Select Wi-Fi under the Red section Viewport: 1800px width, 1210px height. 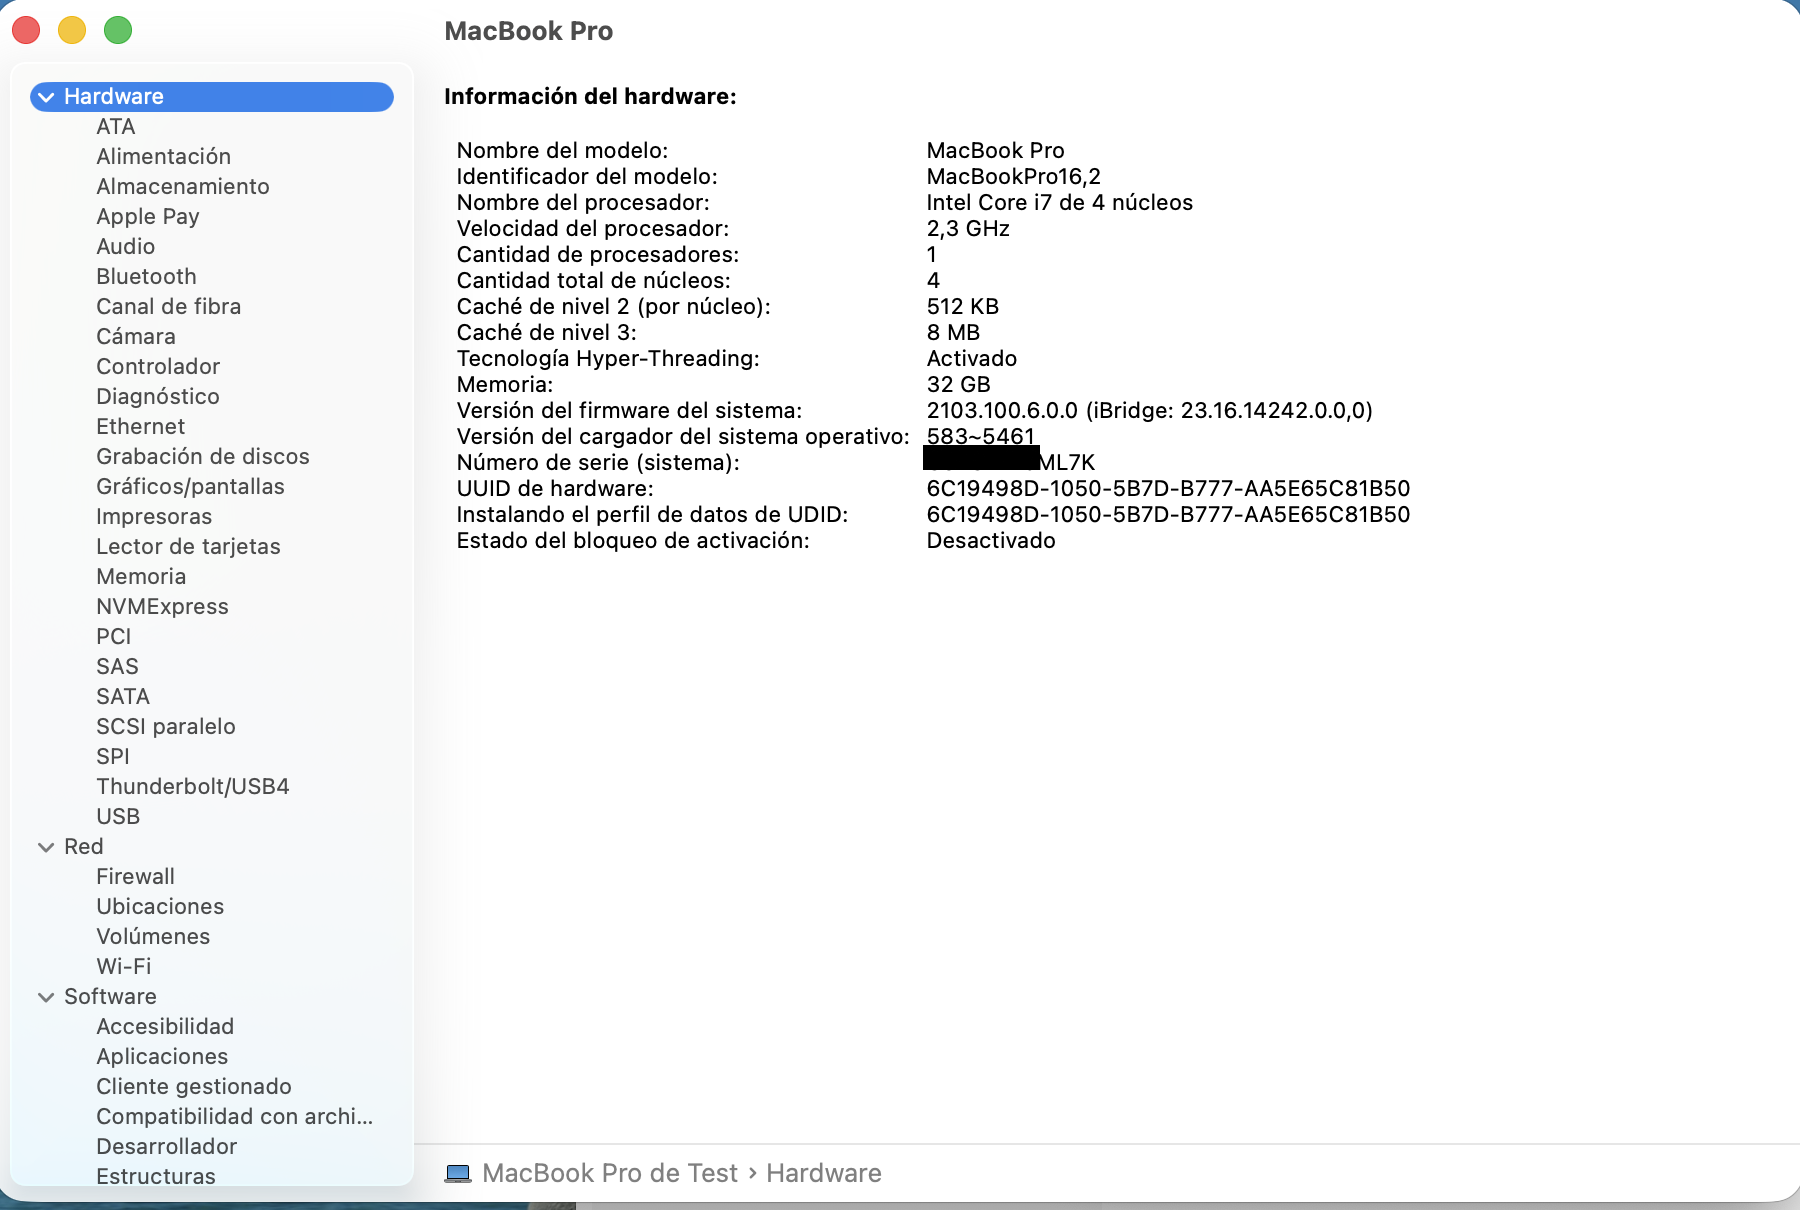click(x=123, y=967)
